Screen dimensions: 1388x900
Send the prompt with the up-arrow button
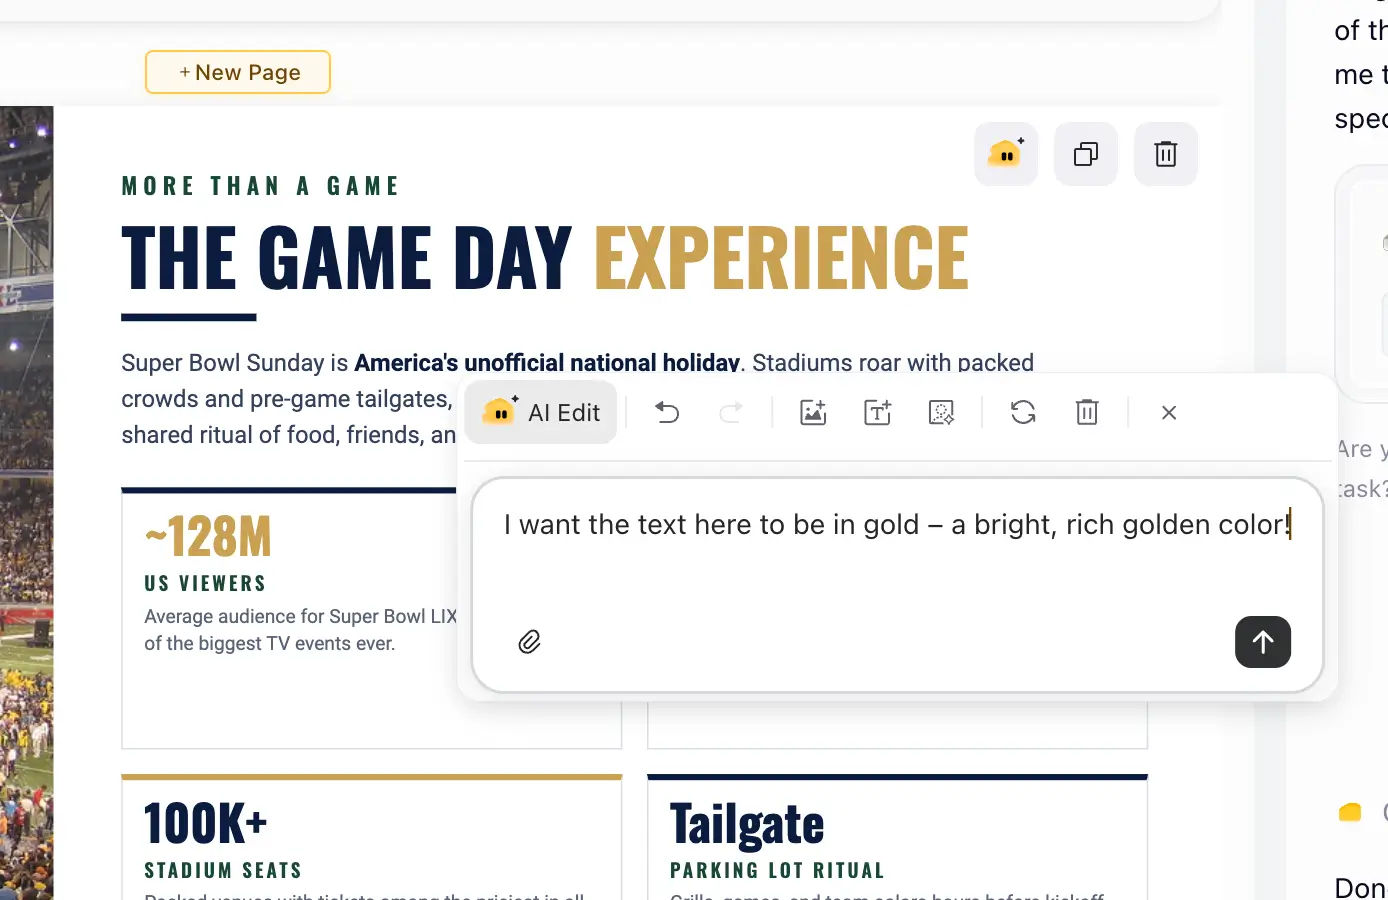click(x=1263, y=642)
